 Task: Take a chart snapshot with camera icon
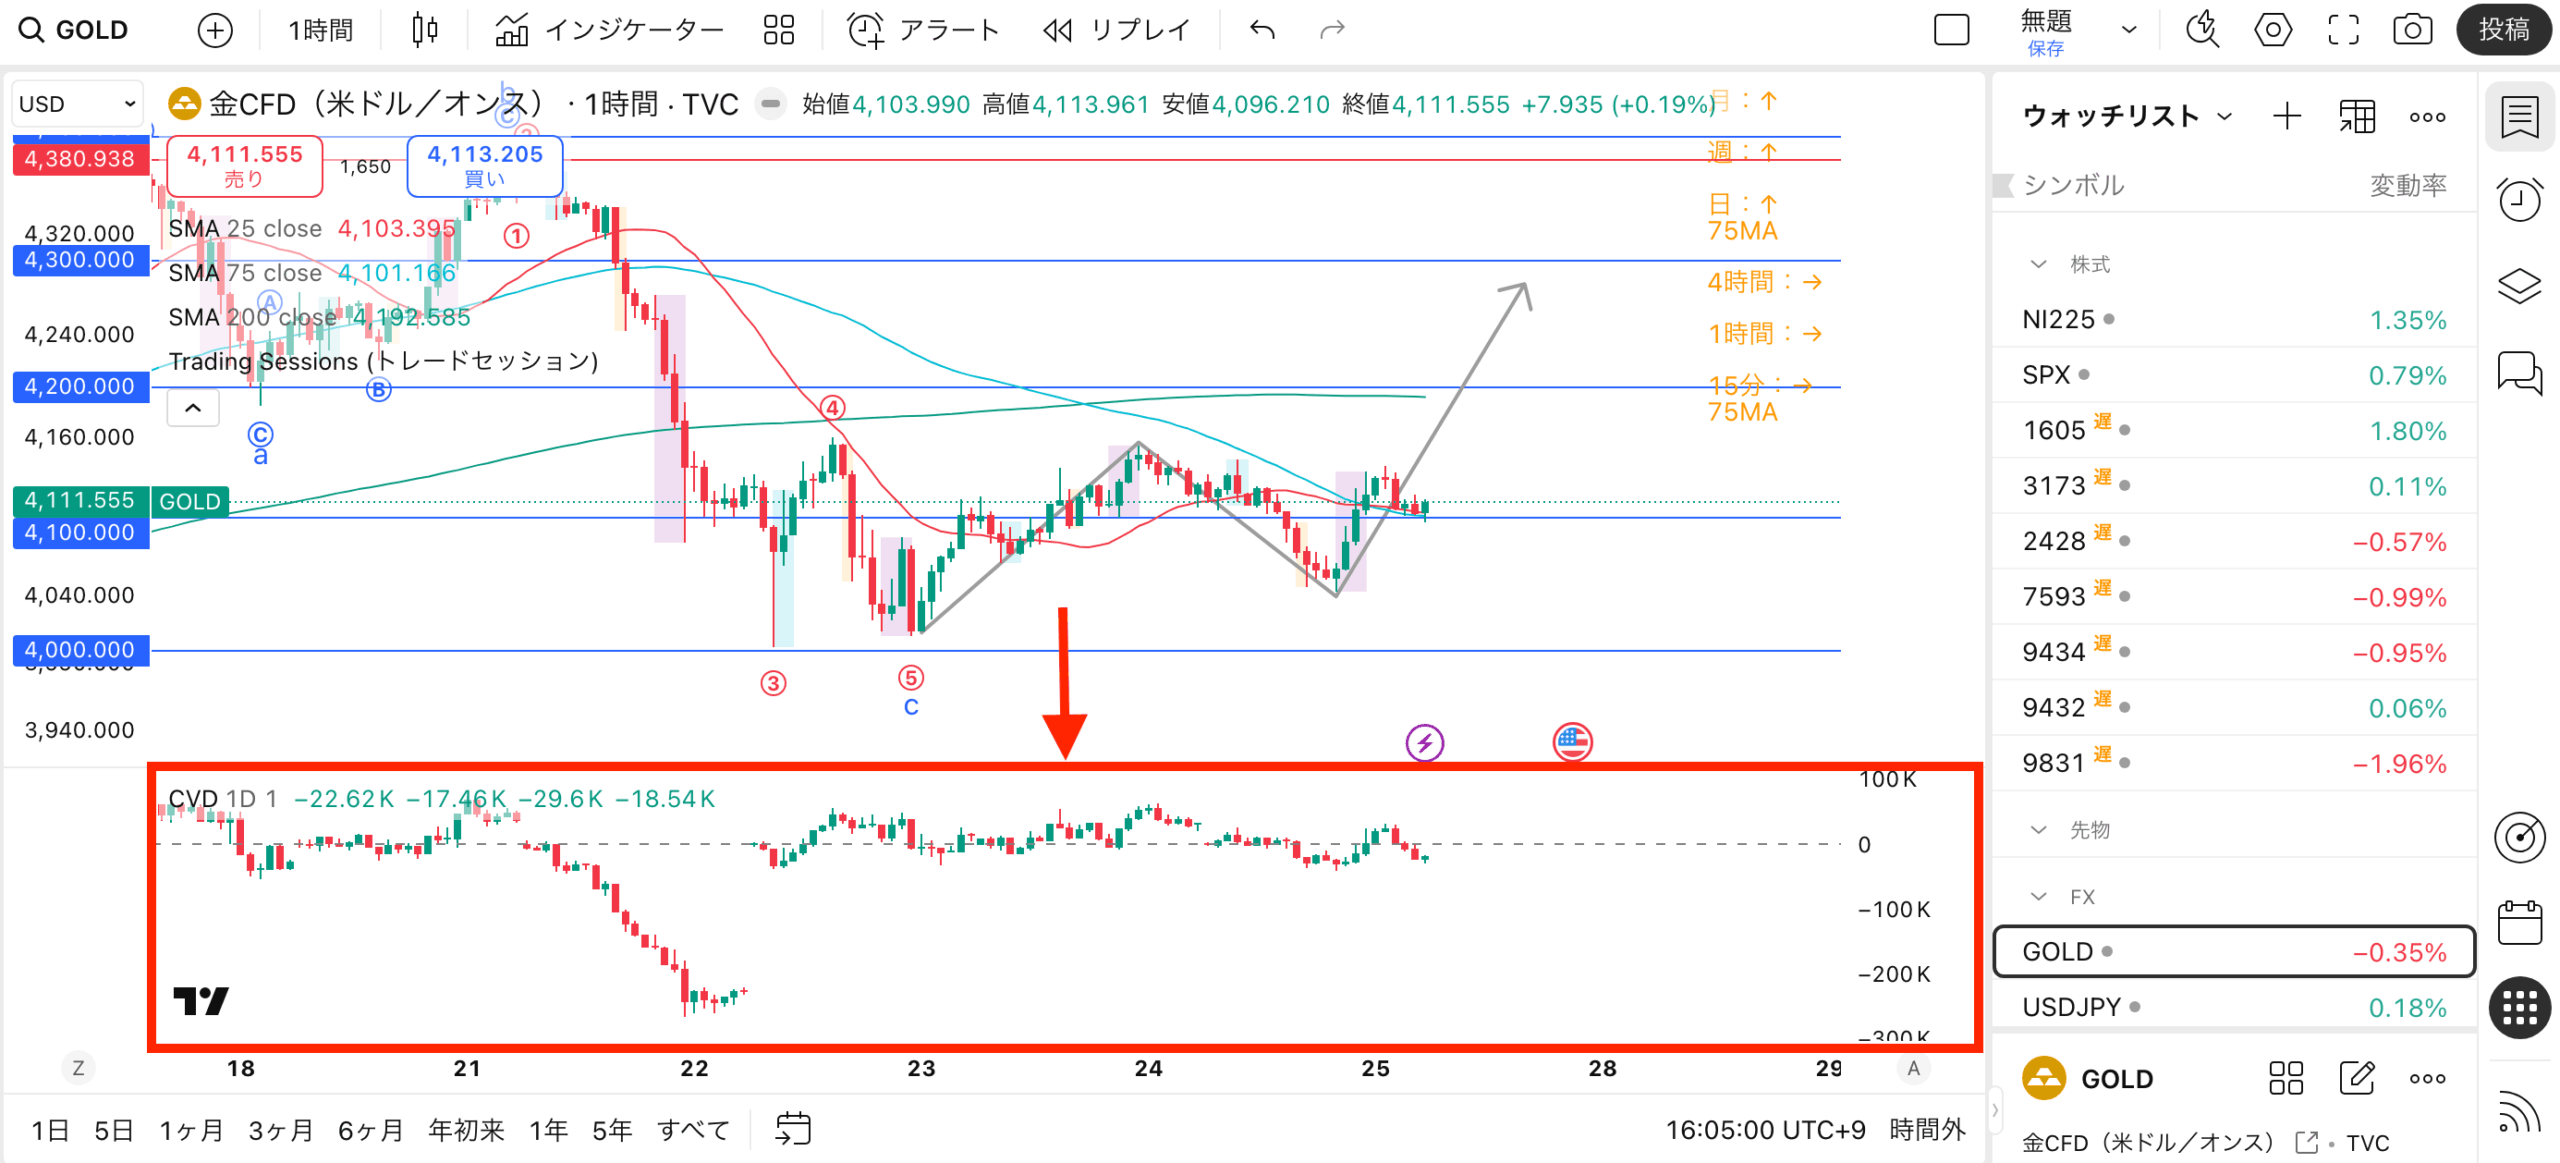tap(2412, 30)
